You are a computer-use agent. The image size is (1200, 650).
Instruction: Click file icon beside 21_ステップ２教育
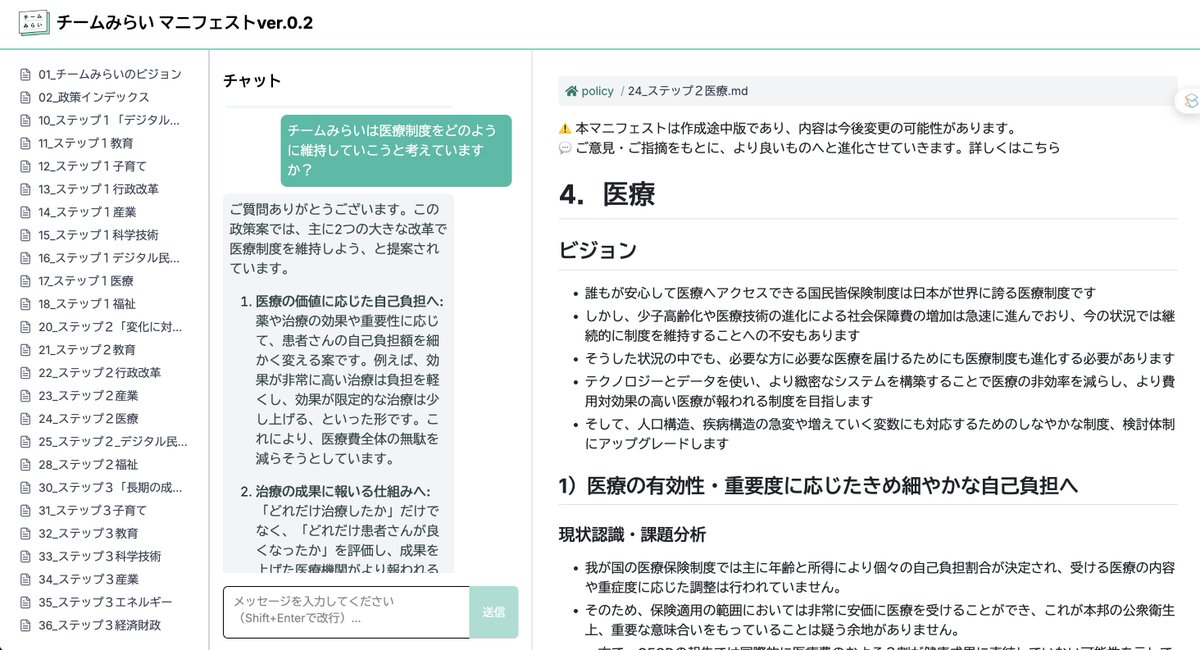[26, 350]
